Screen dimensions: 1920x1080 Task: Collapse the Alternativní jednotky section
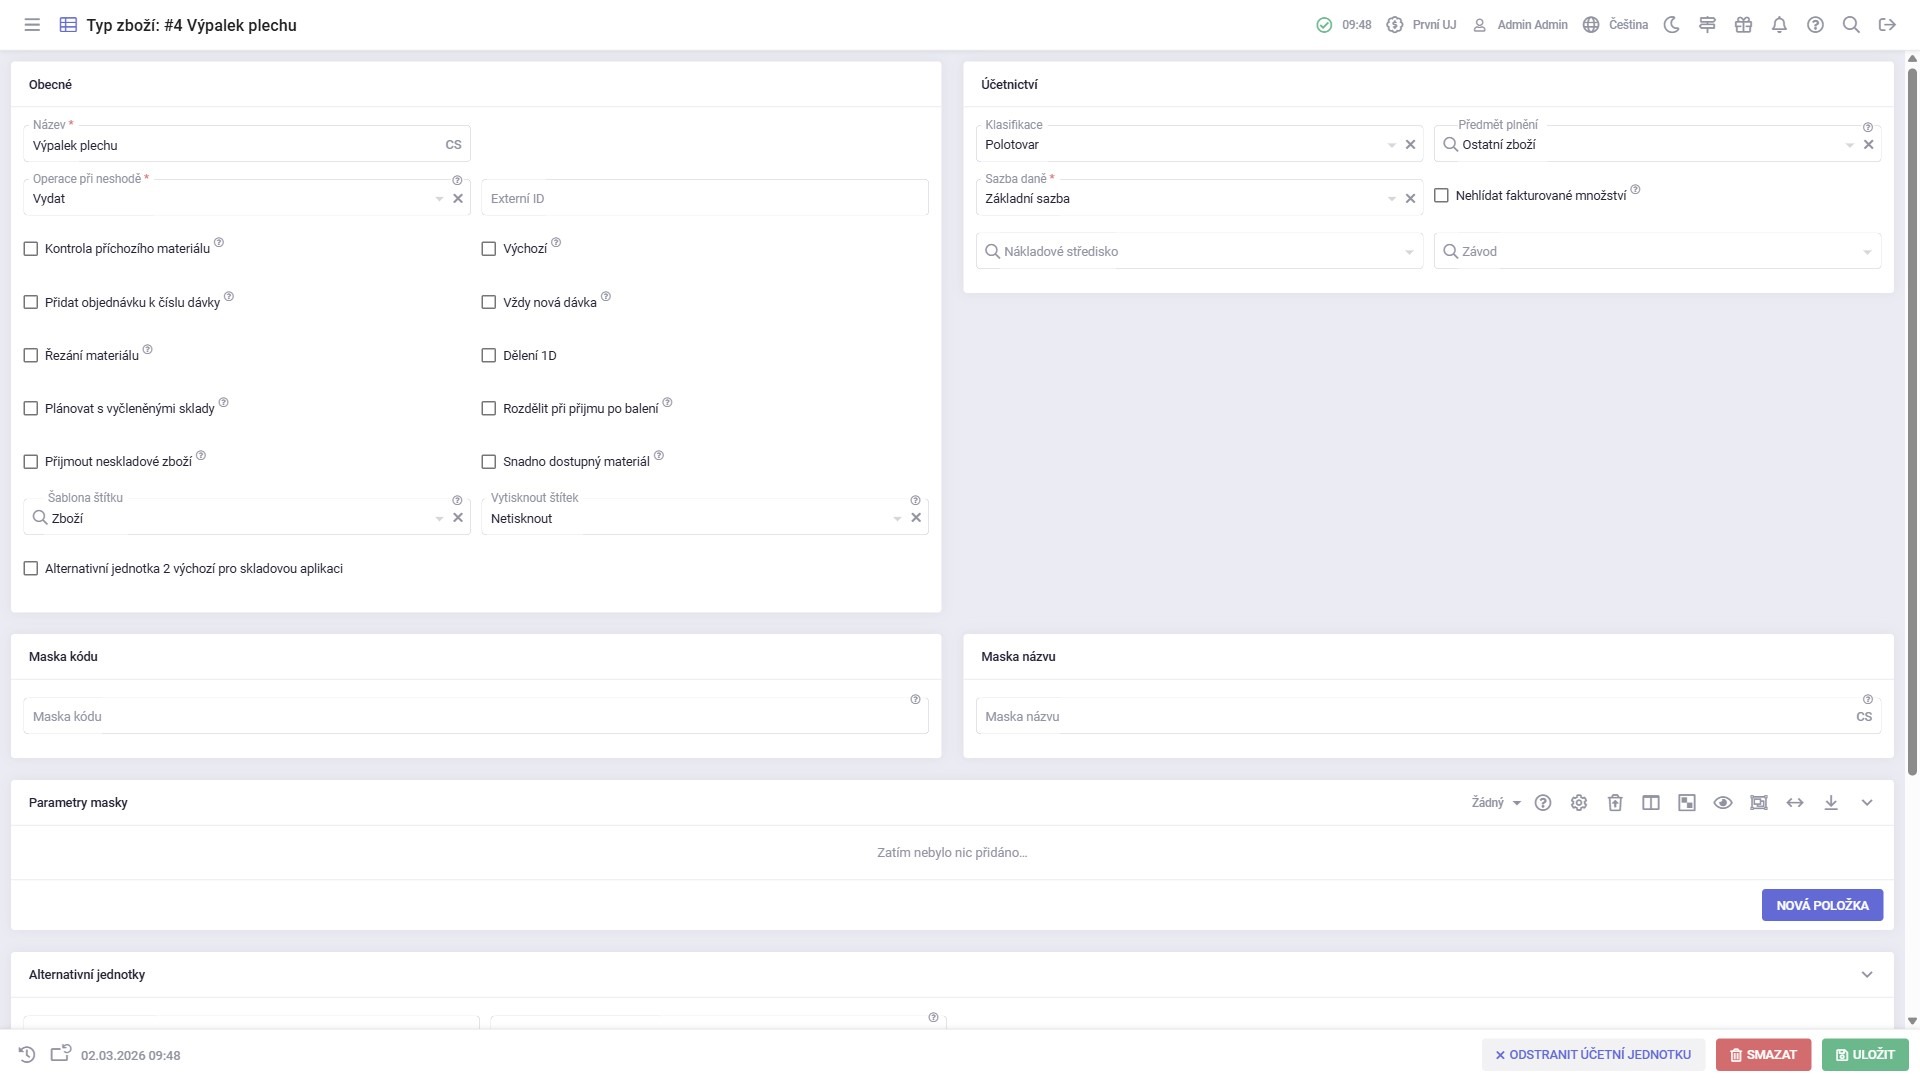pos(1867,975)
